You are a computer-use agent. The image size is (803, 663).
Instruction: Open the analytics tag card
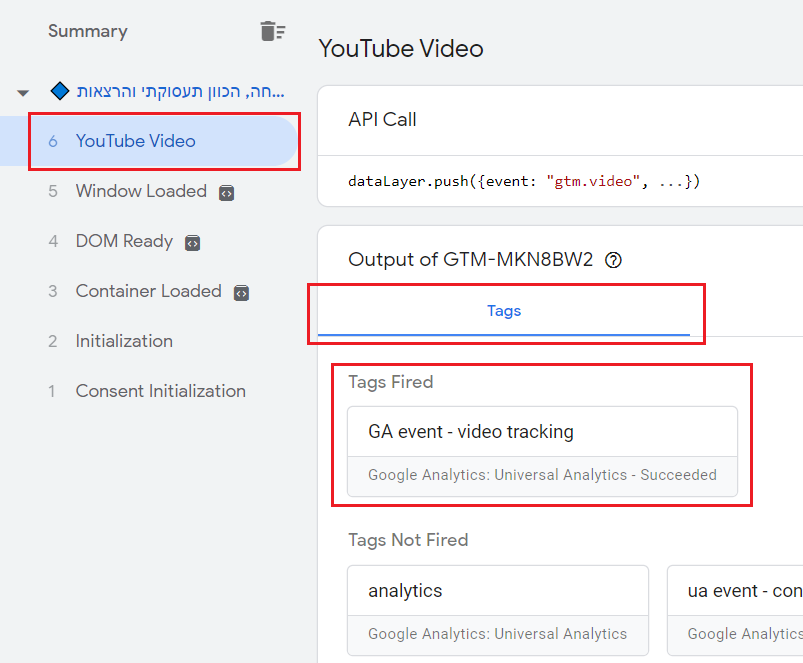coord(498,610)
